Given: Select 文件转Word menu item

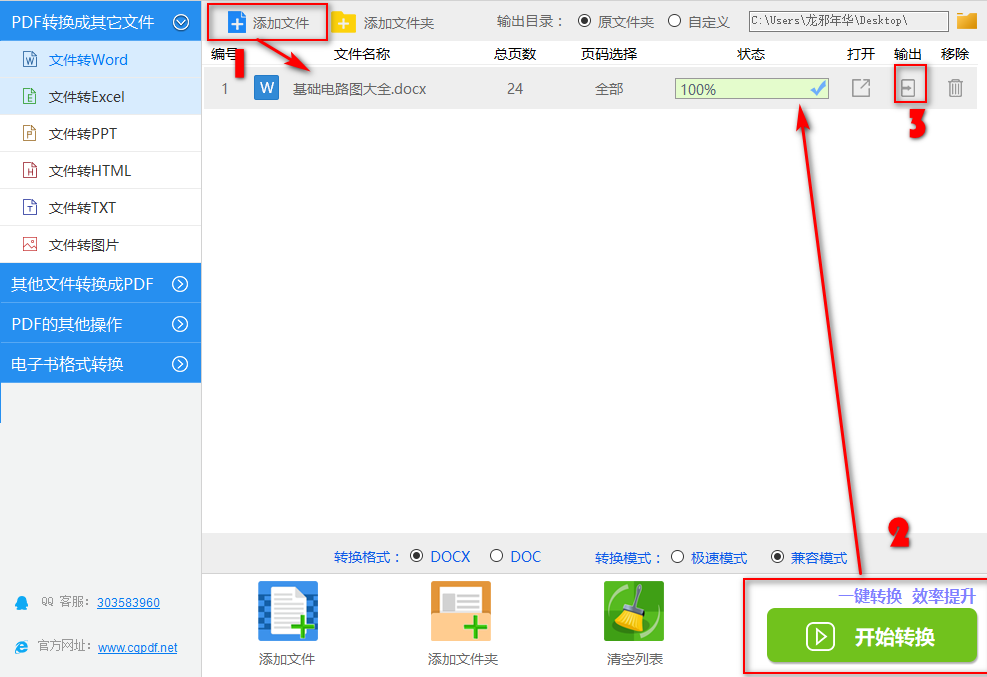Looking at the screenshot, I should tap(101, 59).
